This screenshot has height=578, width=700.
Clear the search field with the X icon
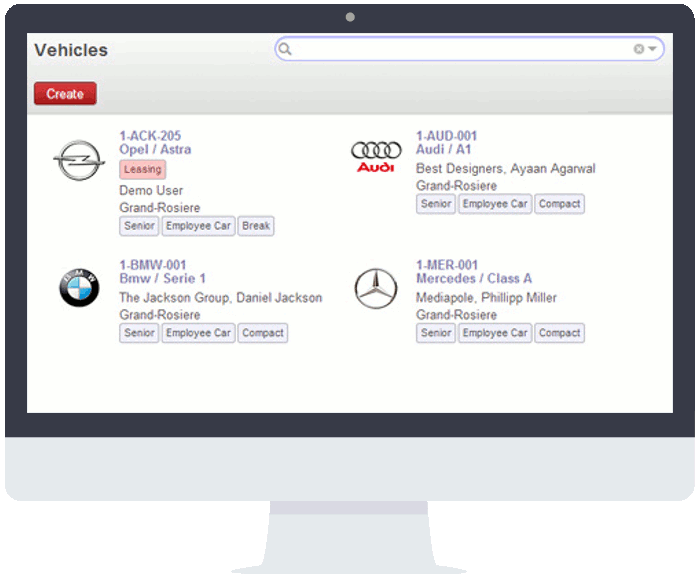coord(639,49)
